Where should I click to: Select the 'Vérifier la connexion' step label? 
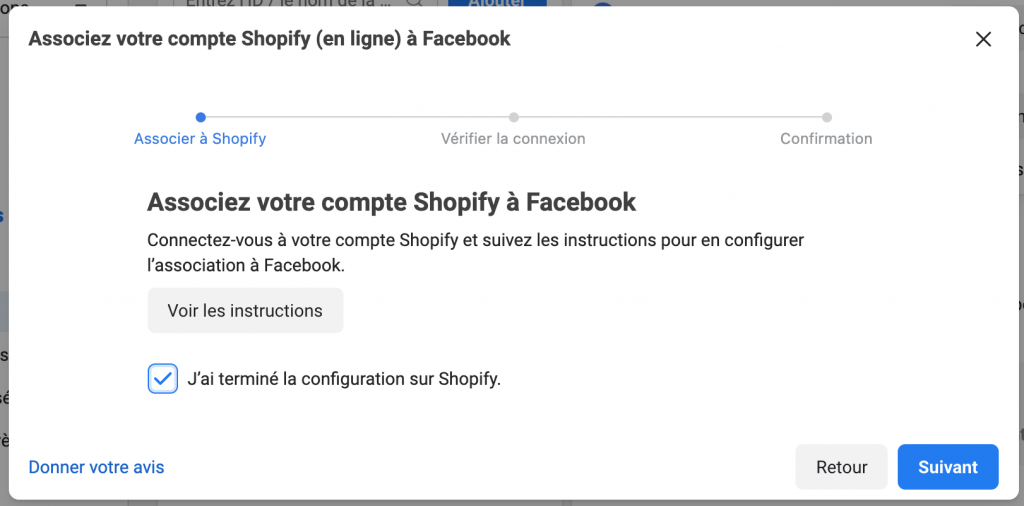coord(513,139)
